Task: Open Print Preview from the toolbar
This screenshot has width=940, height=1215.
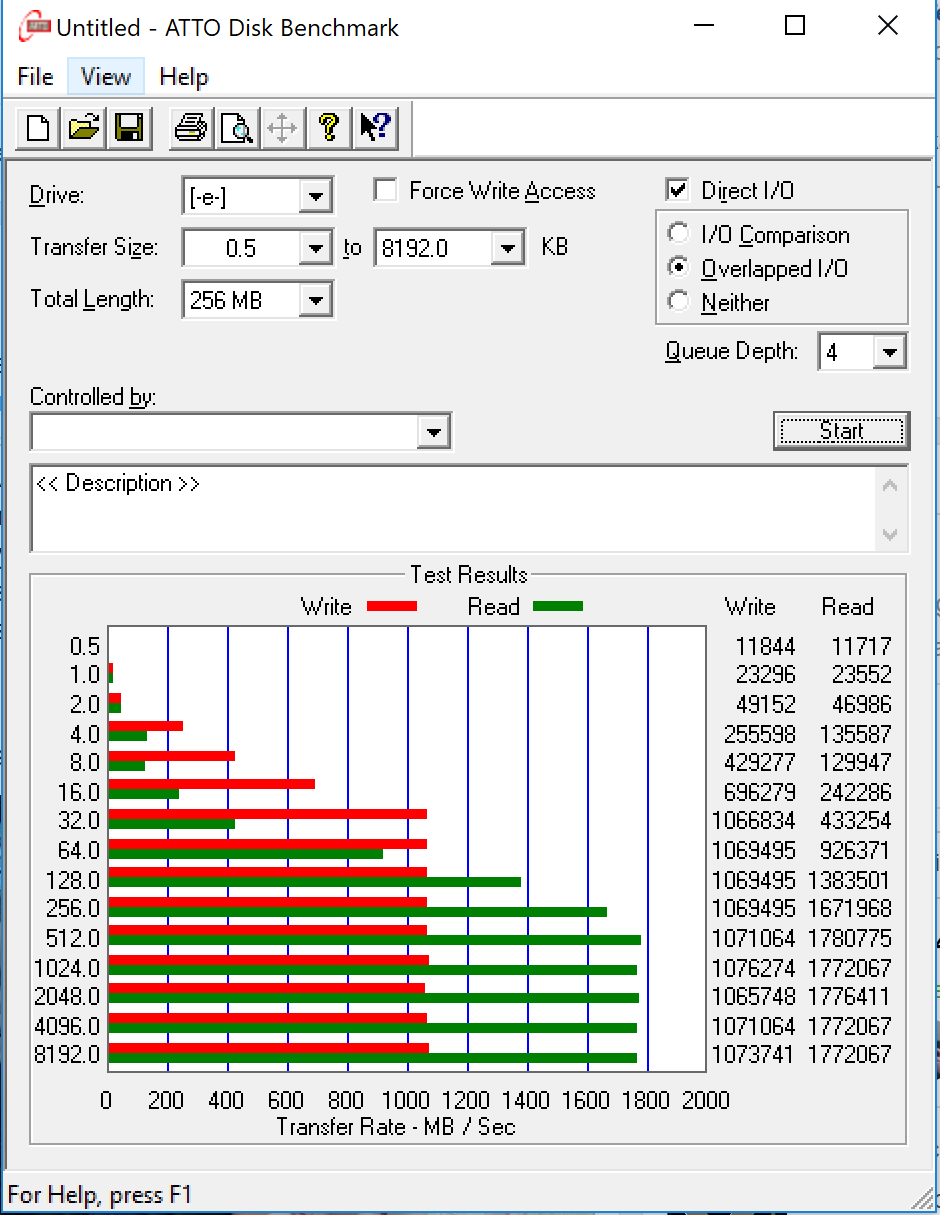Action: tap(236, 128)
